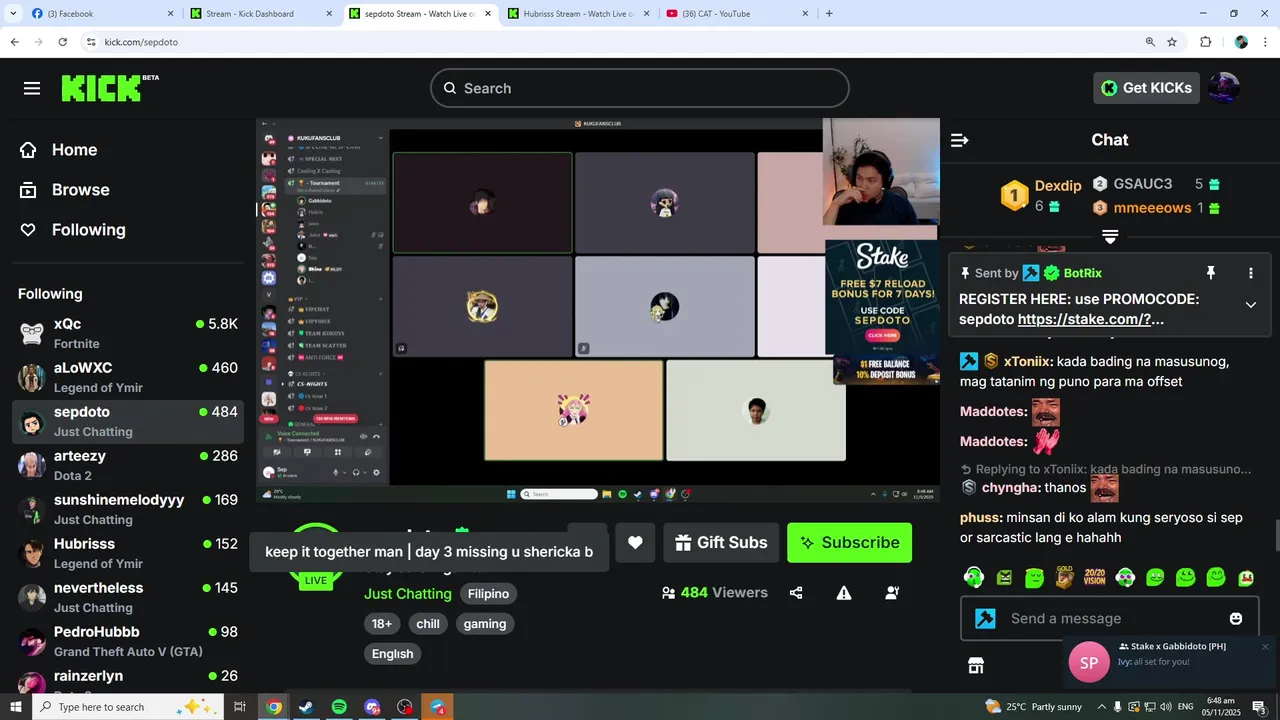
Task: Click Dexdip top gifter entry
Action: [1042, 196]
